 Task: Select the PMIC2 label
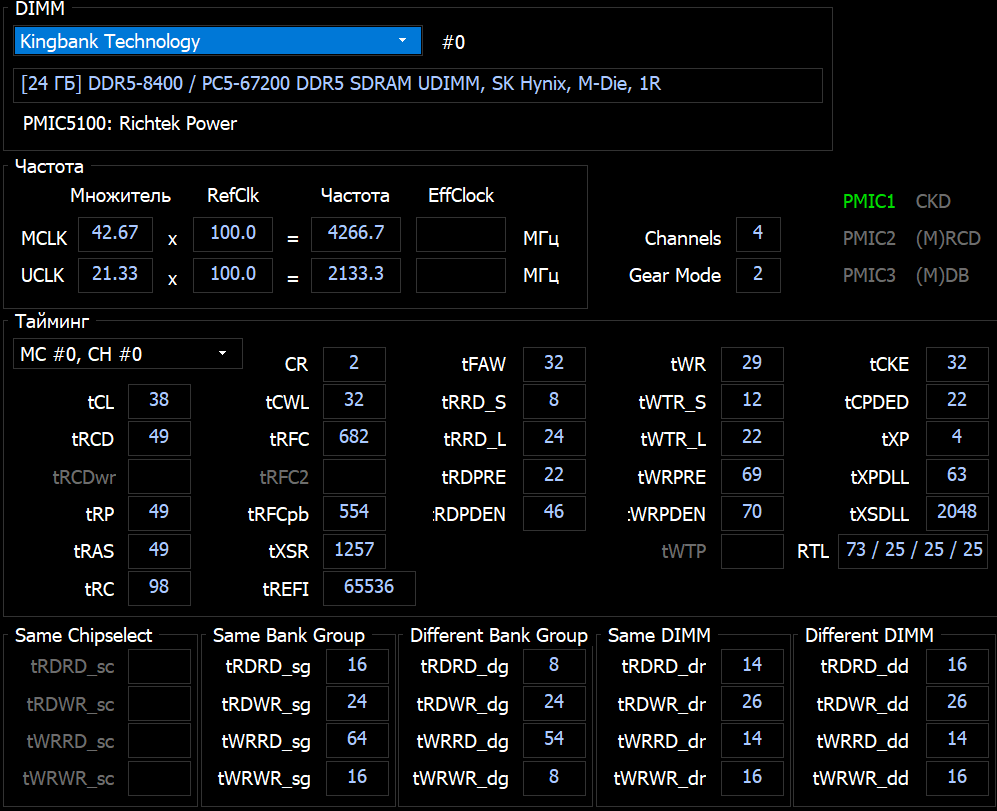869,239
